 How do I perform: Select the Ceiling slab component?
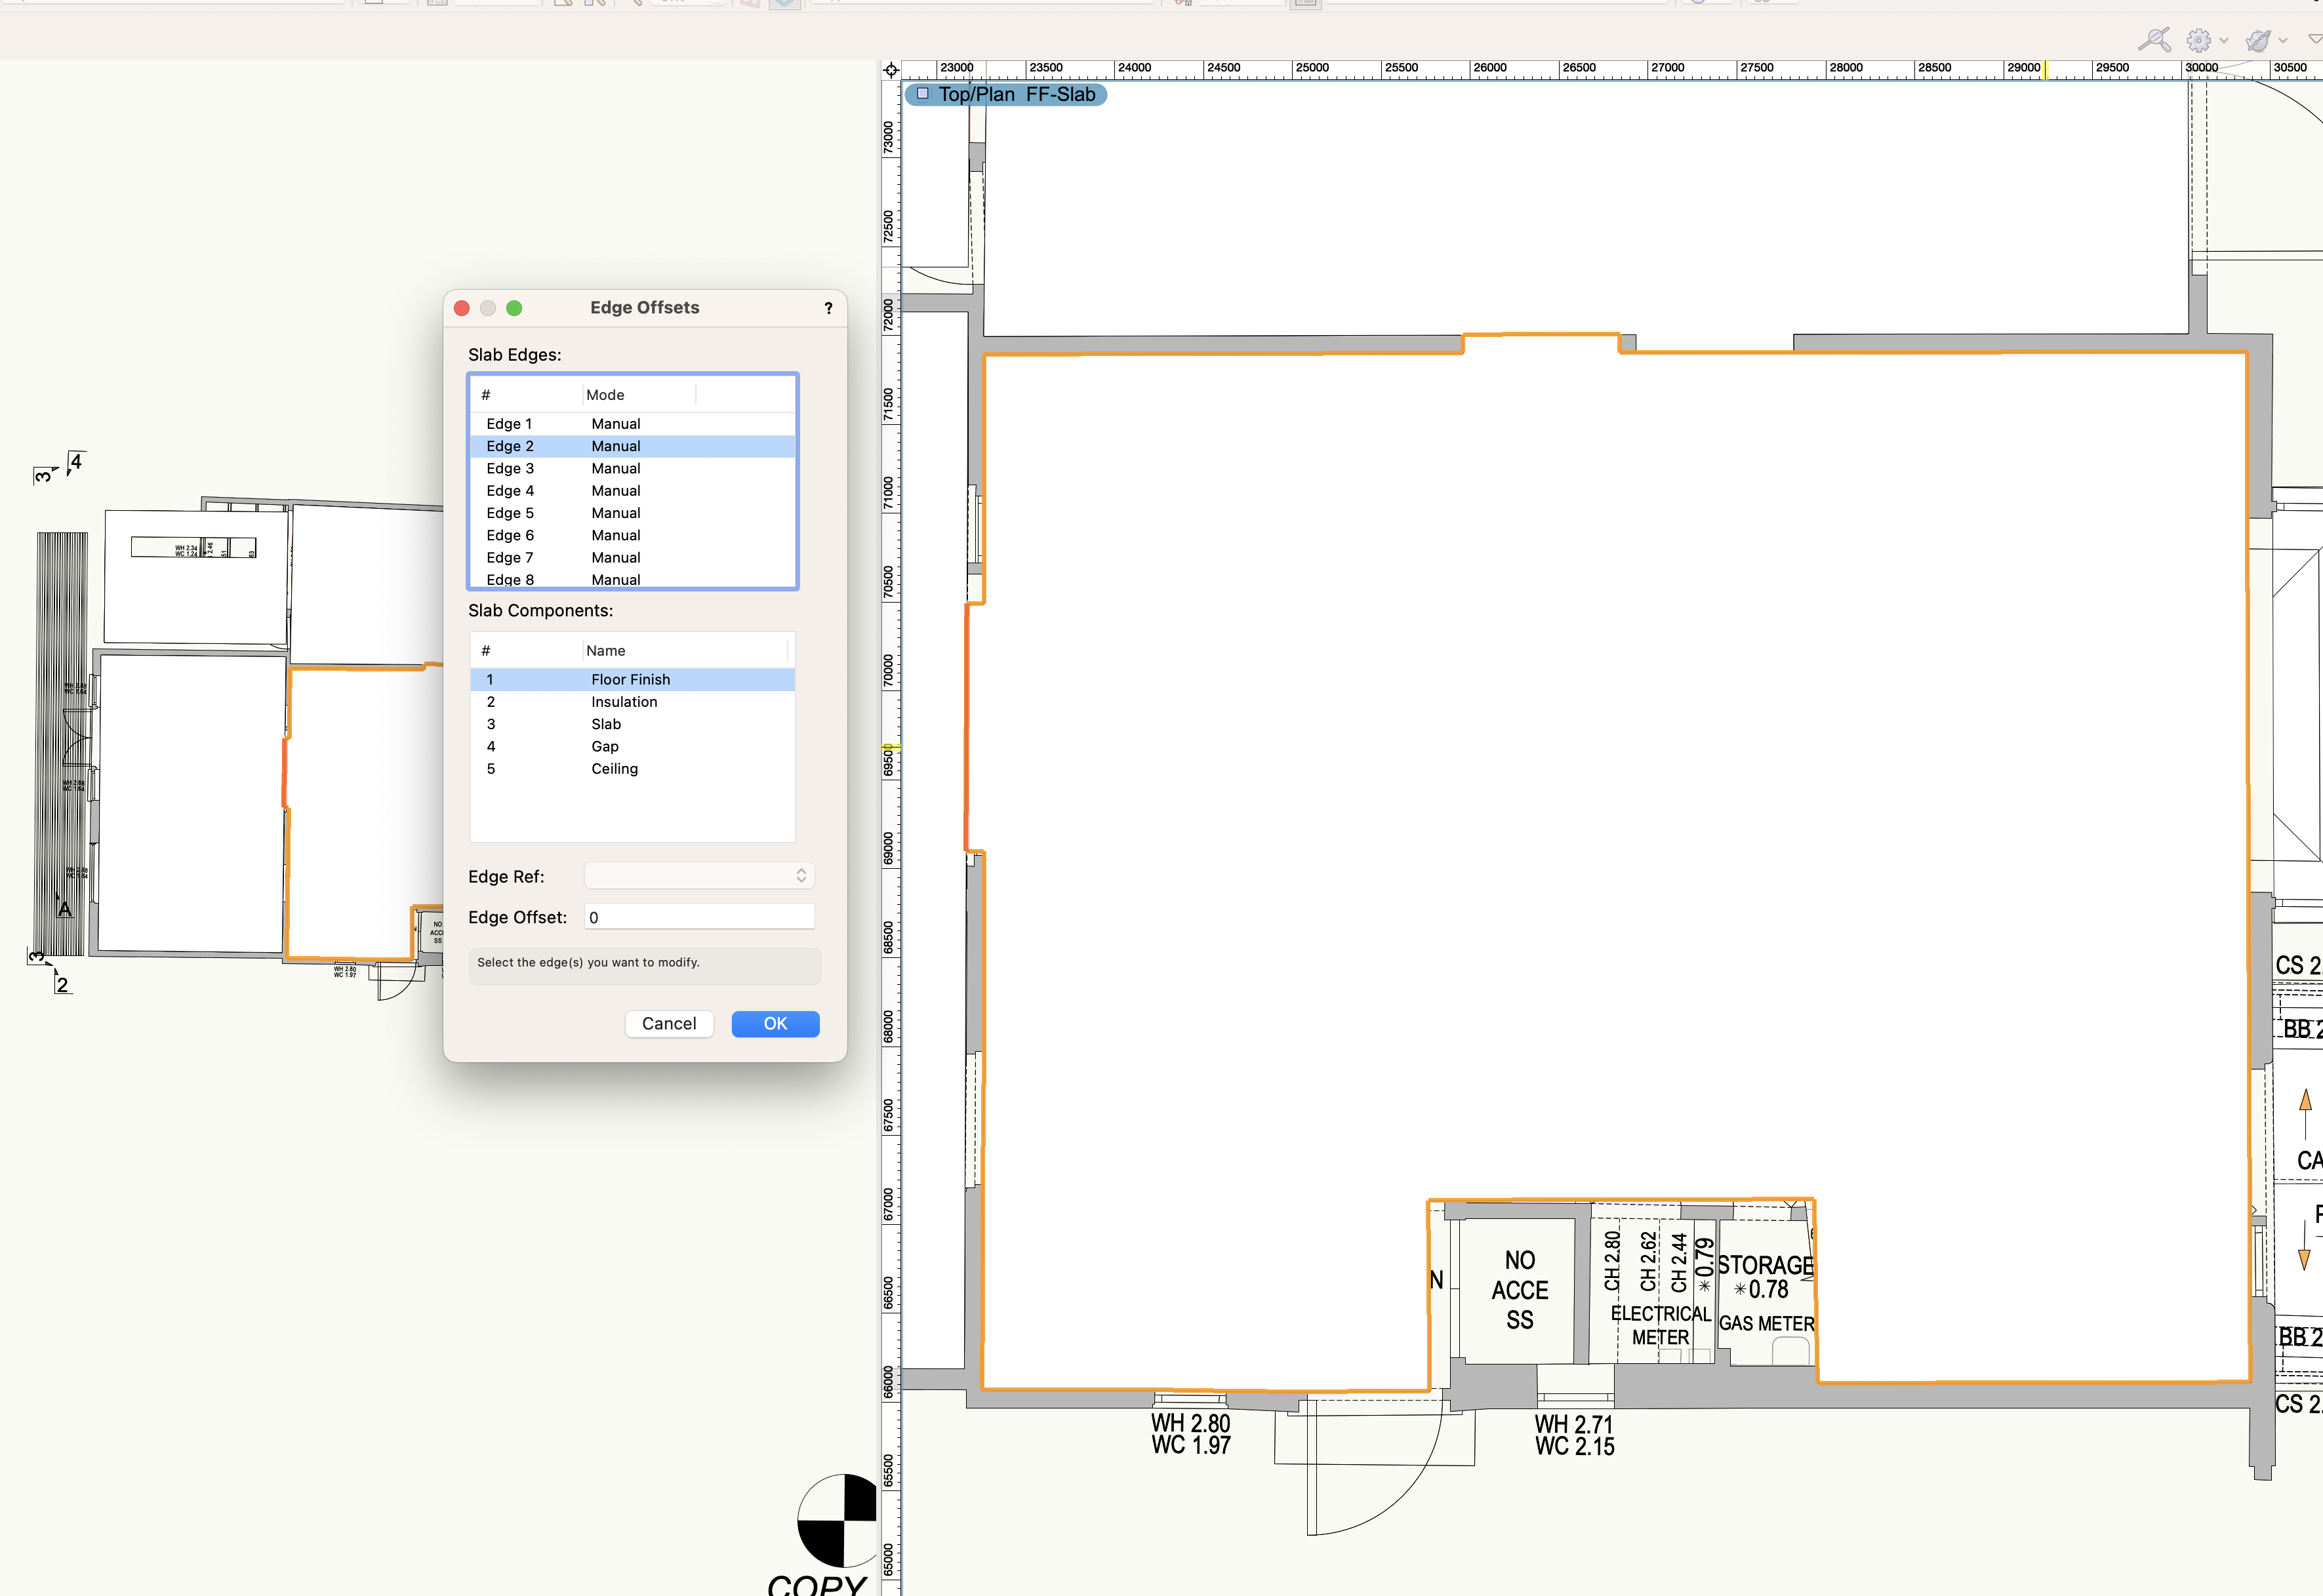[614, 768]
